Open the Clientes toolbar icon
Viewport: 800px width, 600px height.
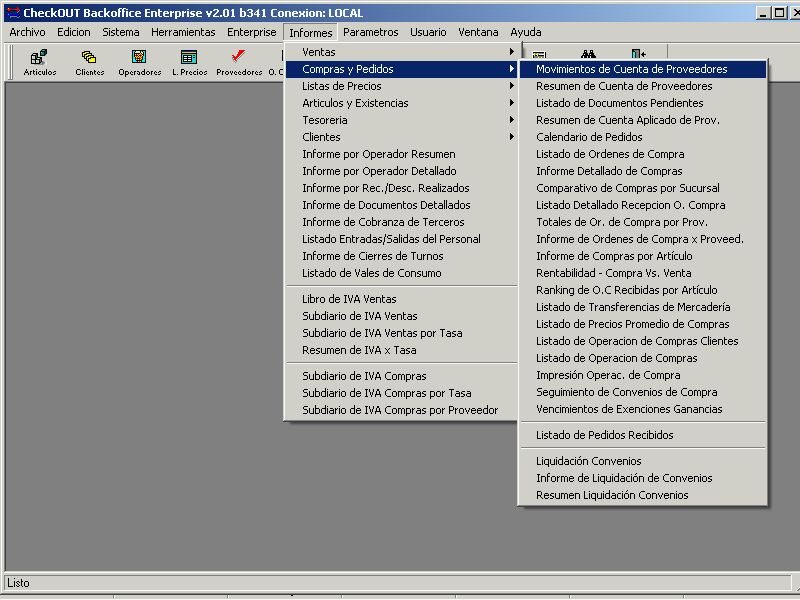point(90,62)
